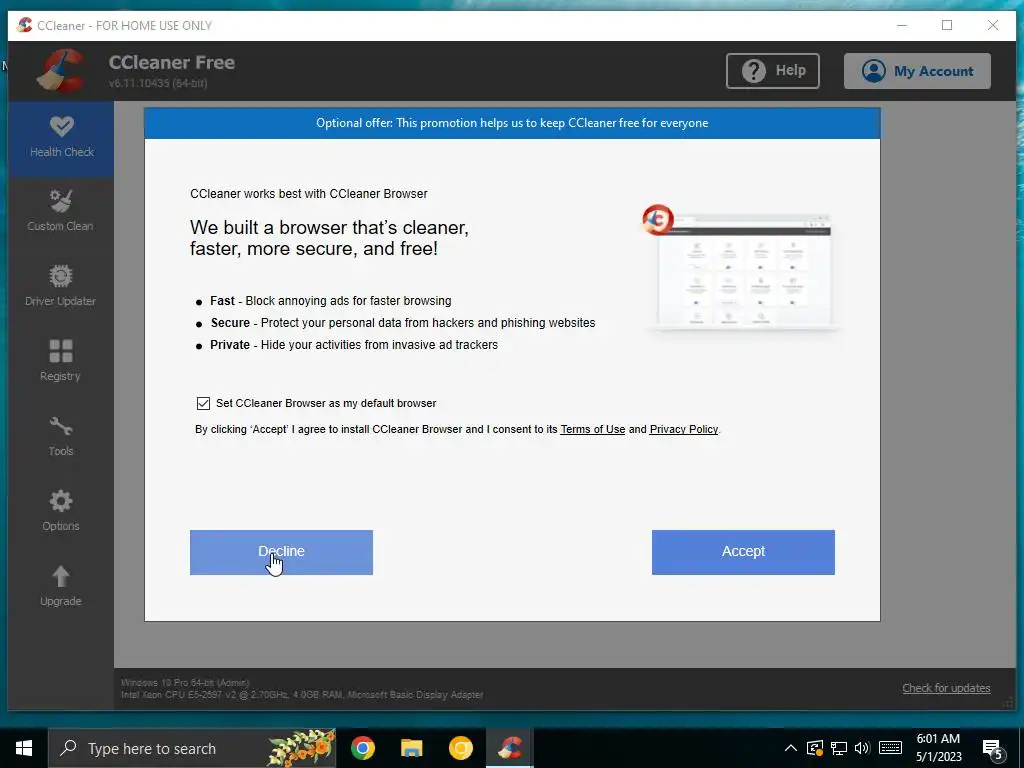
Task: Click the security tray icon
Action: pos(814,748)
